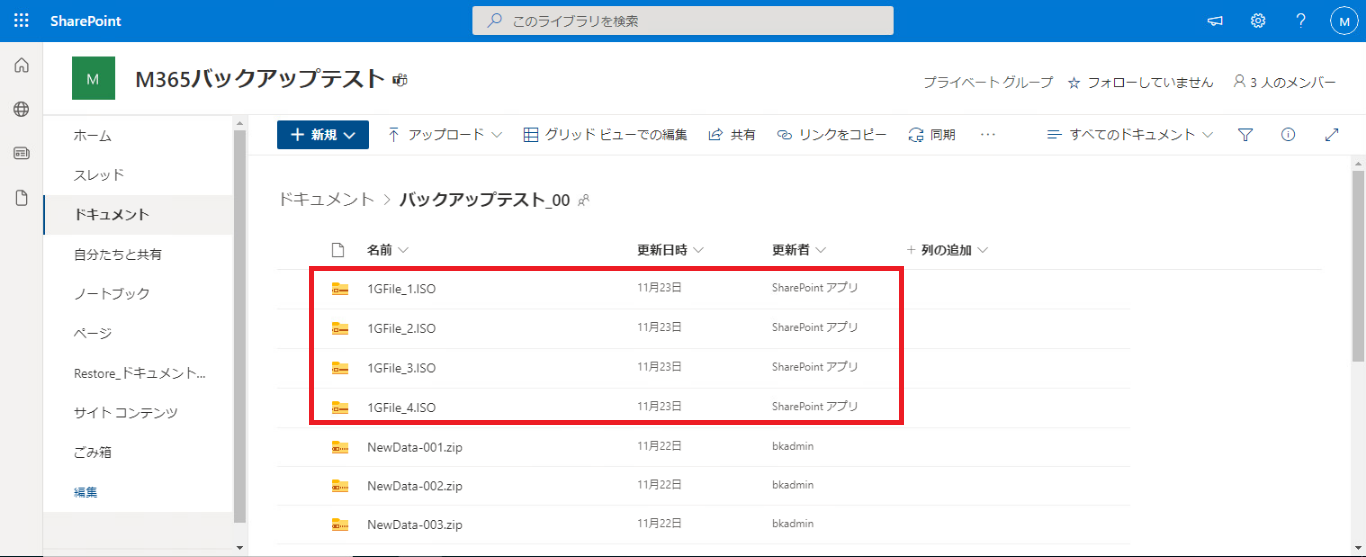Open the 1GFile_1.ISO item

point(401,289)
